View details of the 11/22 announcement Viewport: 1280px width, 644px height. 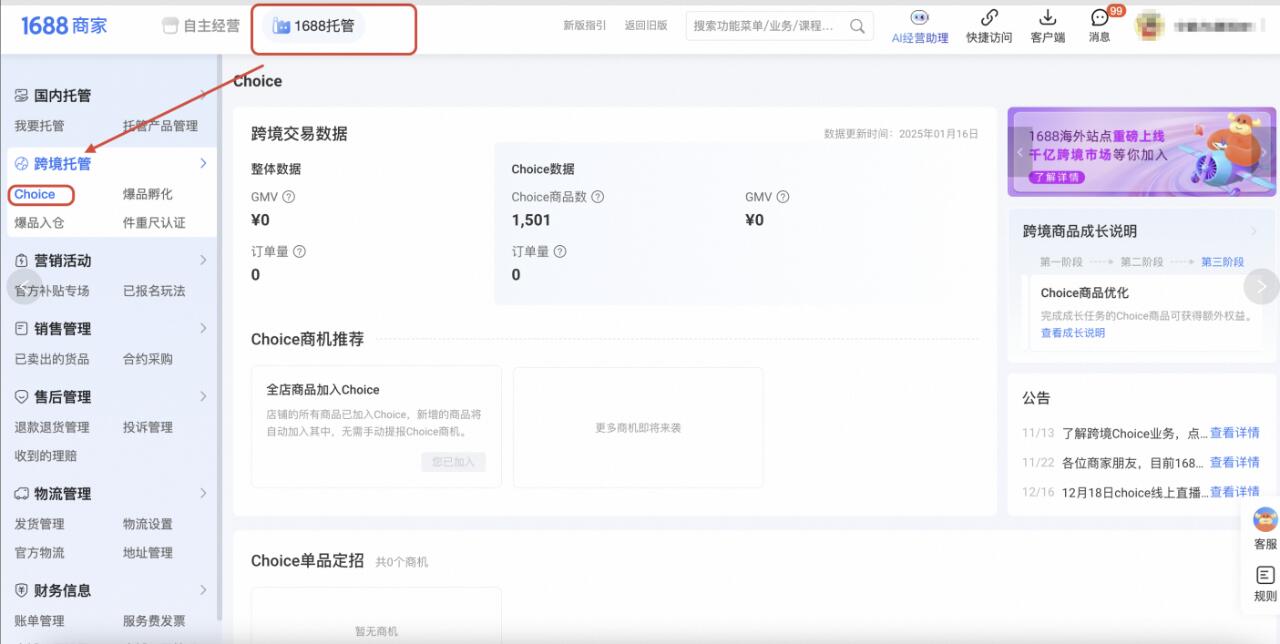pos(1235,463)
